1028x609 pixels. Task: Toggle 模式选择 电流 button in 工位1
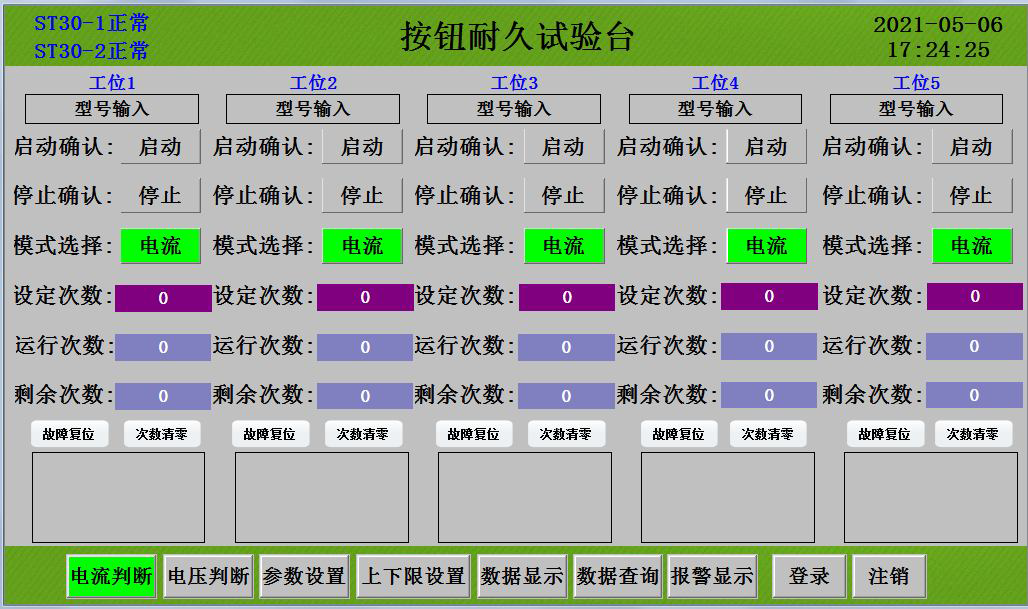(x=160, y=246)
